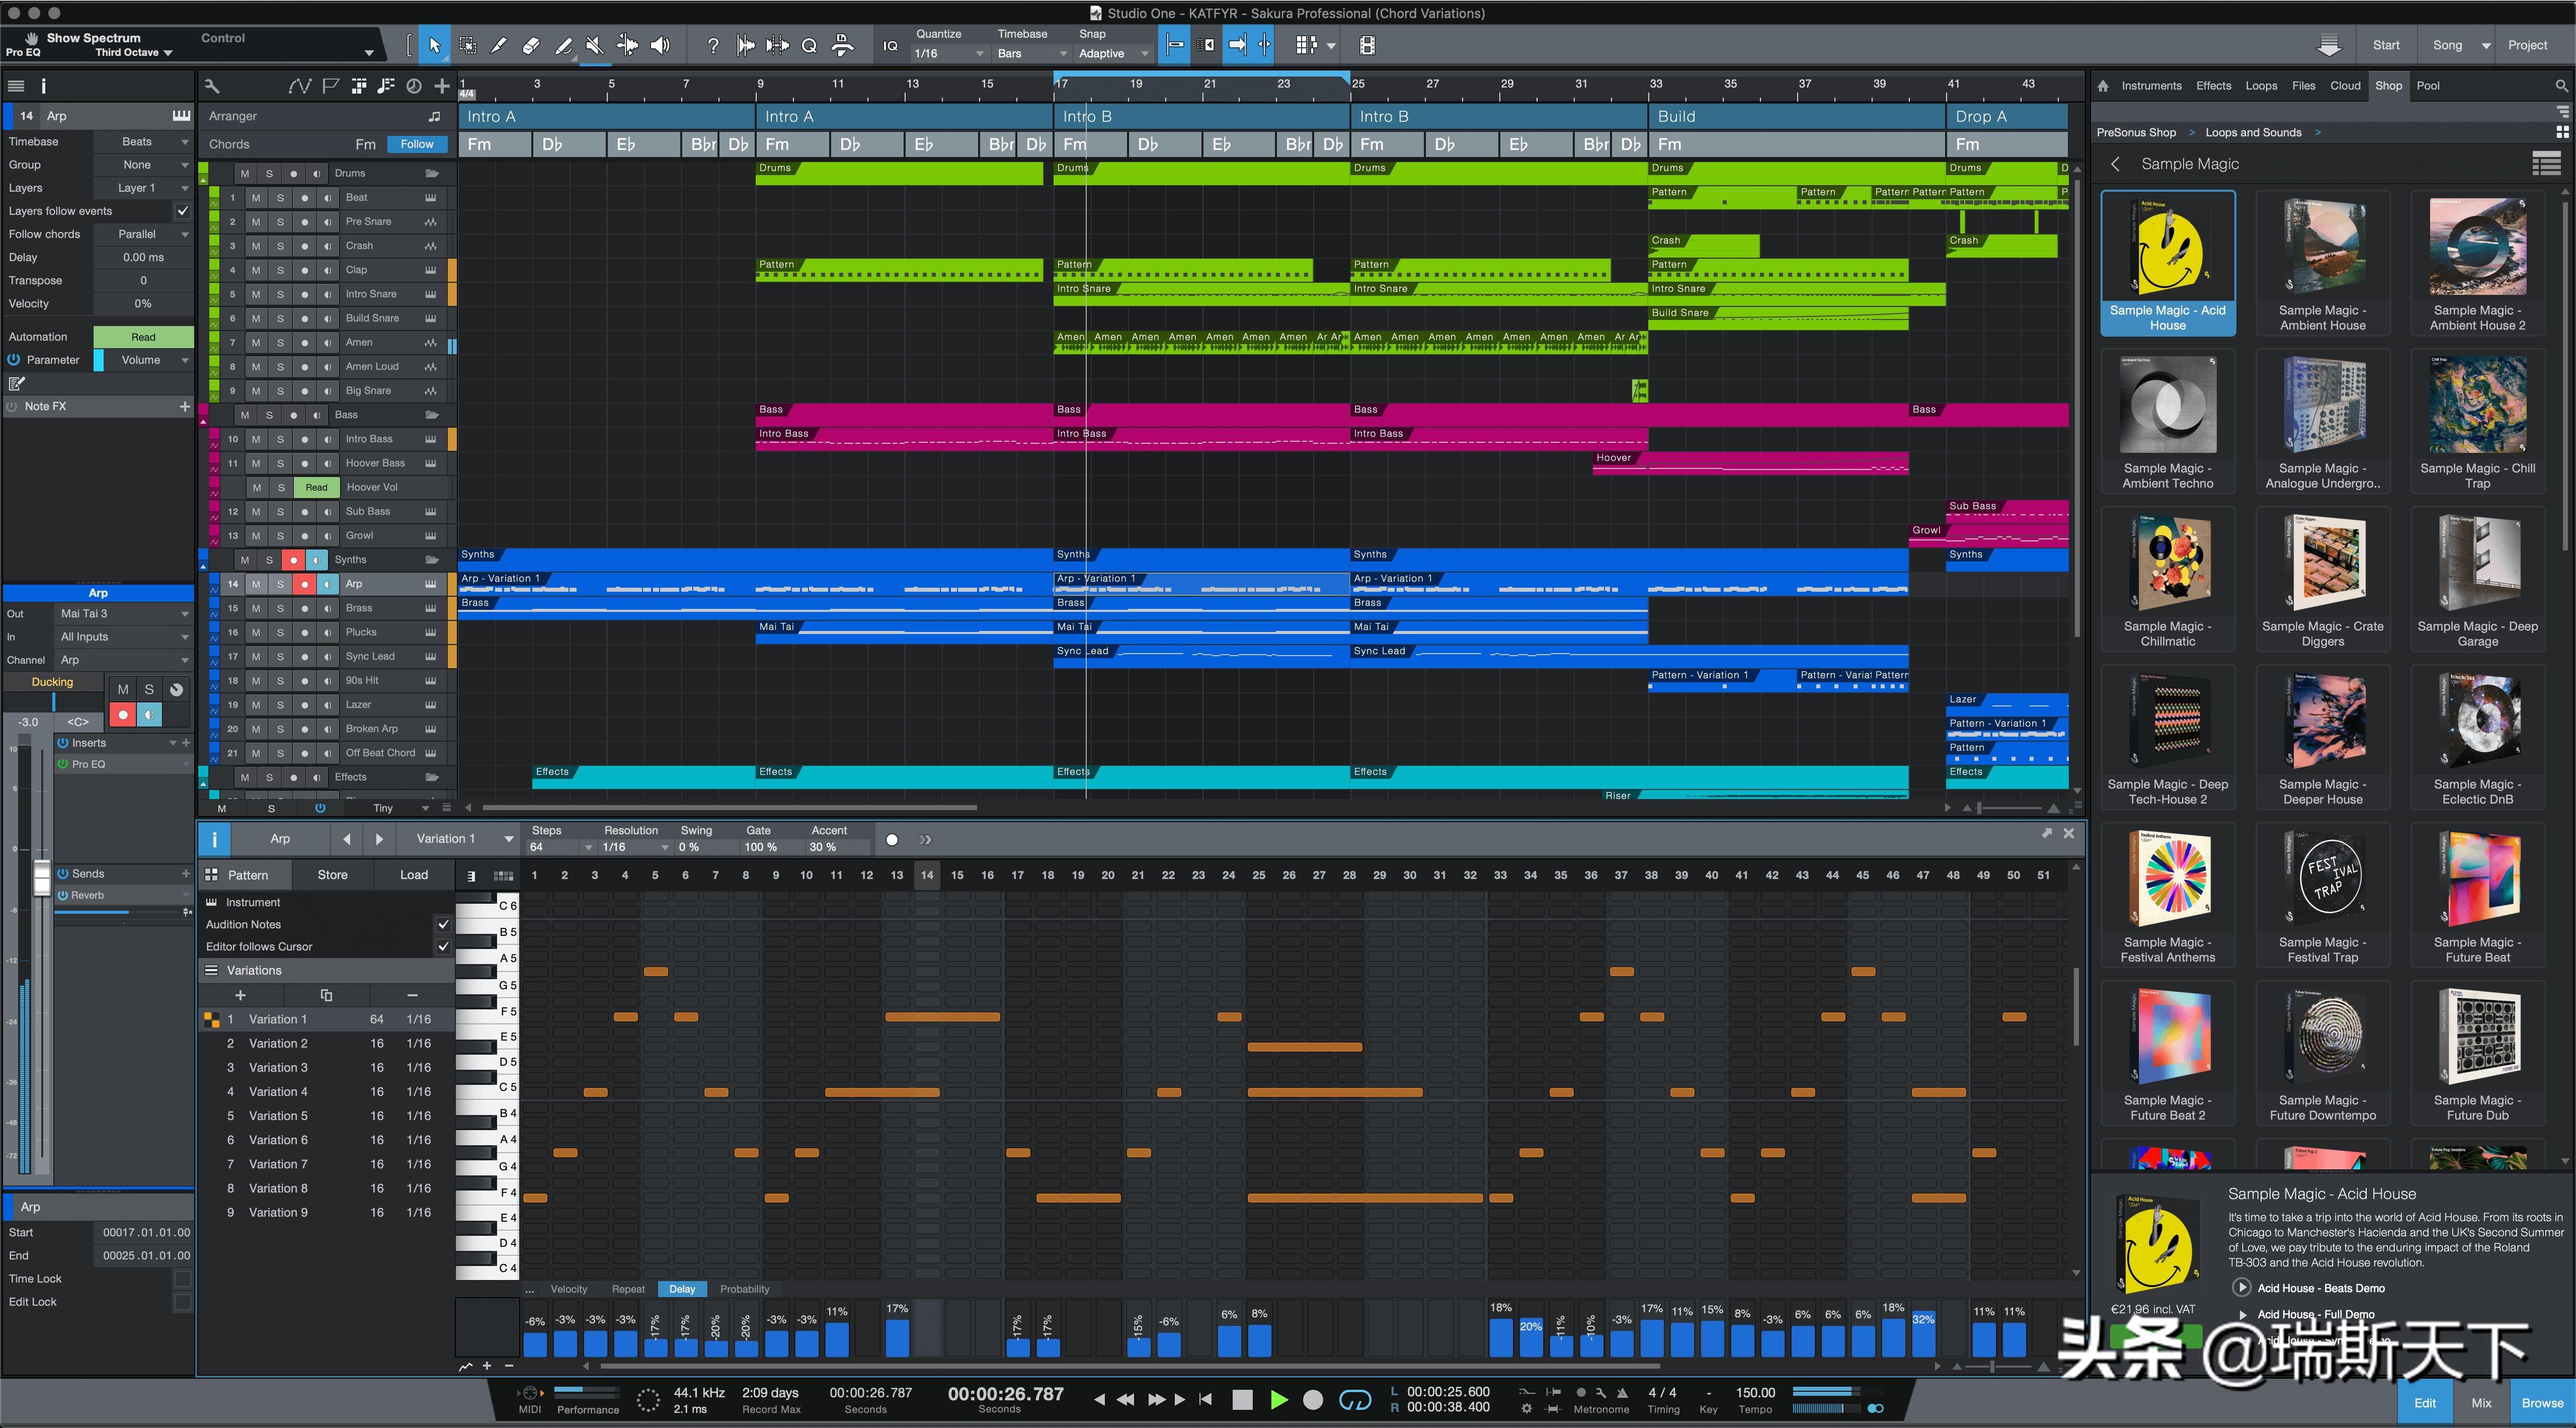The height and width of the screenshot is (1428, 2576).
Task: Duplicate variation icon in Variations panel
Action: 326,995
